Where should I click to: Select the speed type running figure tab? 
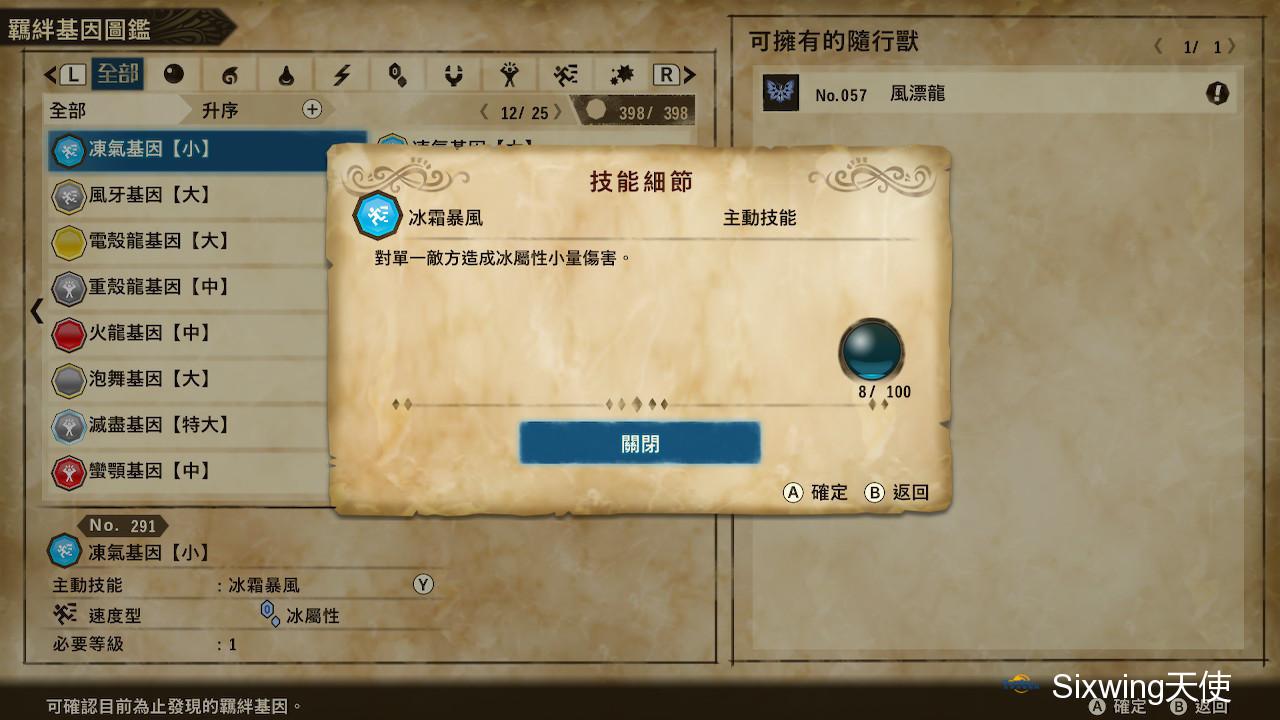566,75
